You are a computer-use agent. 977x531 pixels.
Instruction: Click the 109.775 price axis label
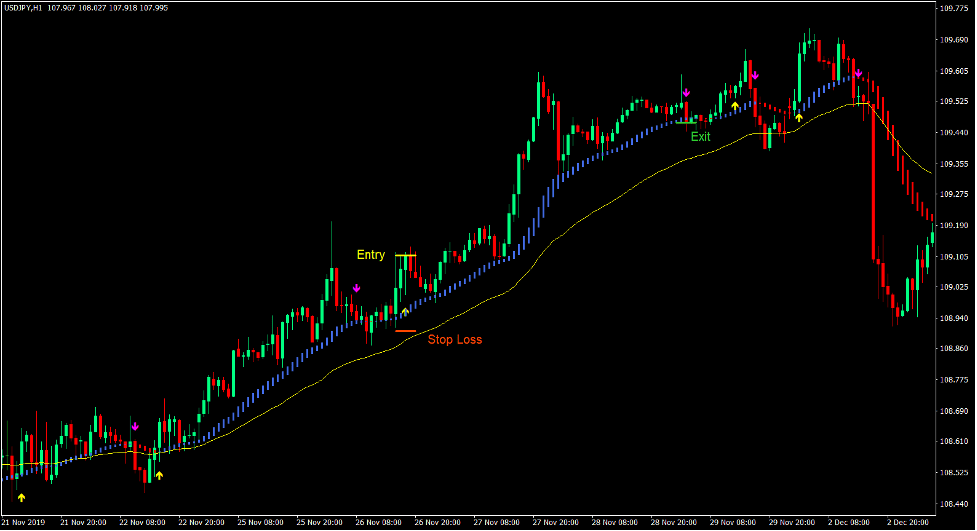click(x=954, y=9)
